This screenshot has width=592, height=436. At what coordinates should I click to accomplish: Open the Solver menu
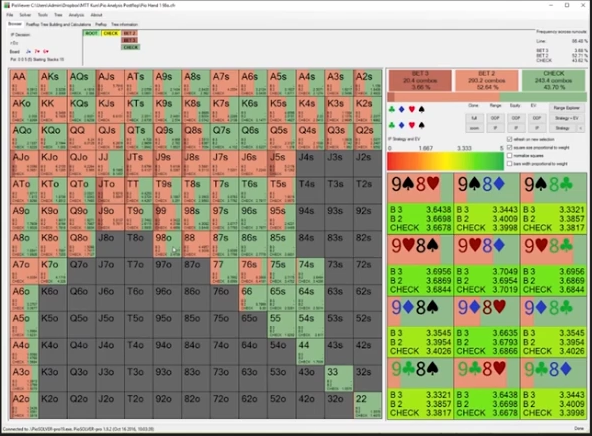25,15
